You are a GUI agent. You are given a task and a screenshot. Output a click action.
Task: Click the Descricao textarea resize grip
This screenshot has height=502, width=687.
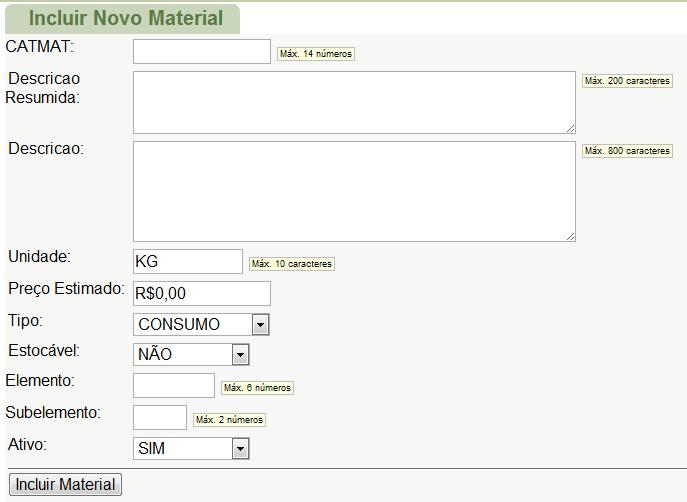570,236
